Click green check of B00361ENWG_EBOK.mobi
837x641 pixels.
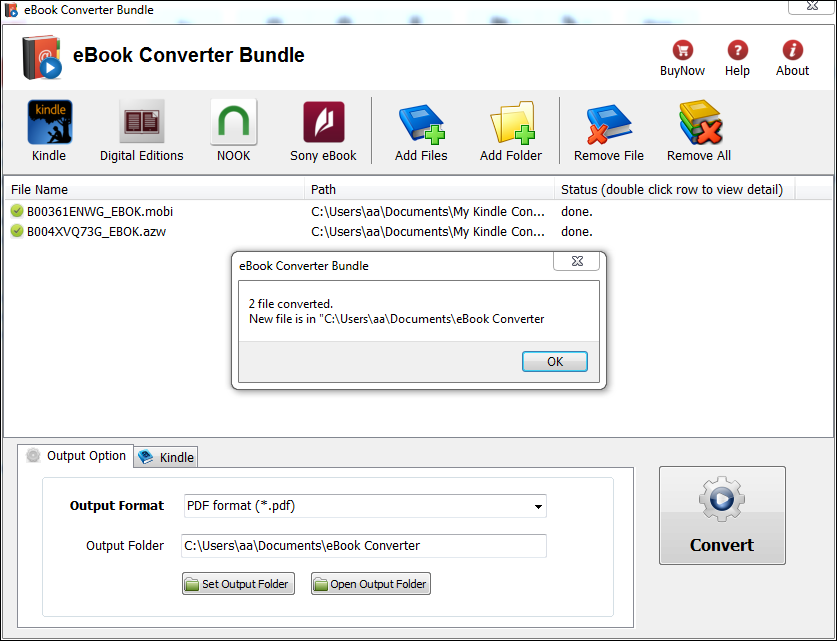(x=17, y=211)
